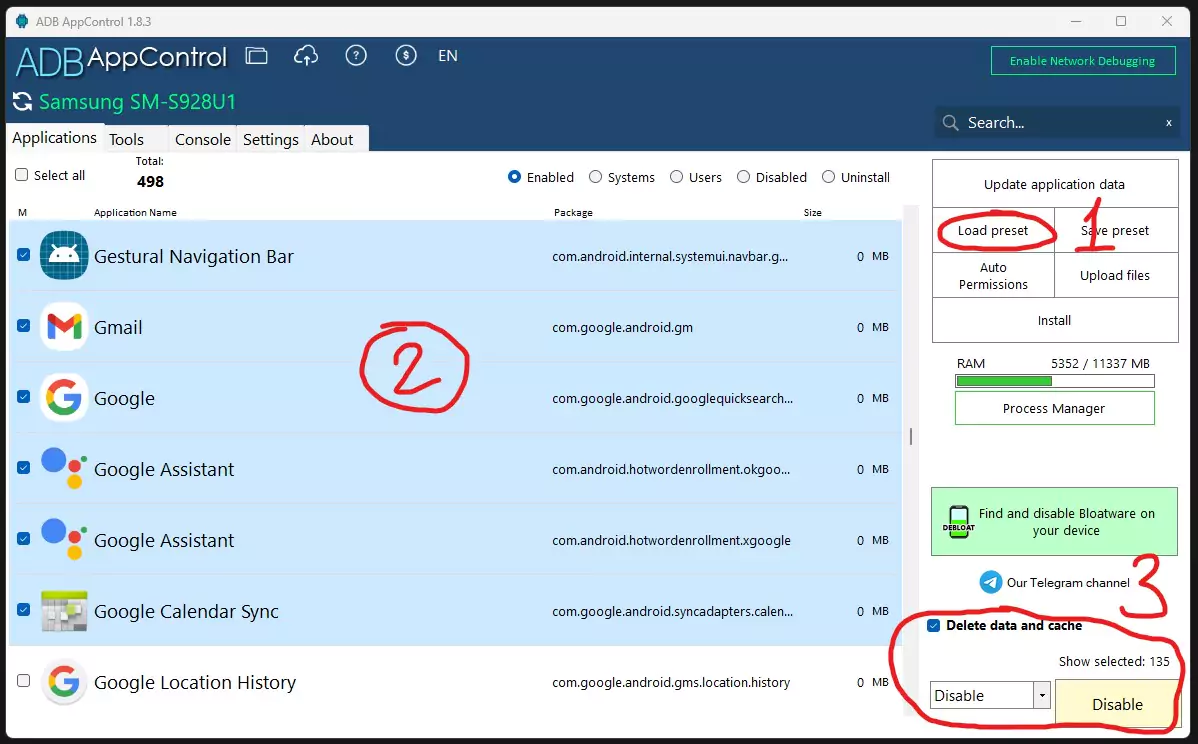Select the Uninstall radio filter
This screenshot has height=744, width=1198.
828,177
